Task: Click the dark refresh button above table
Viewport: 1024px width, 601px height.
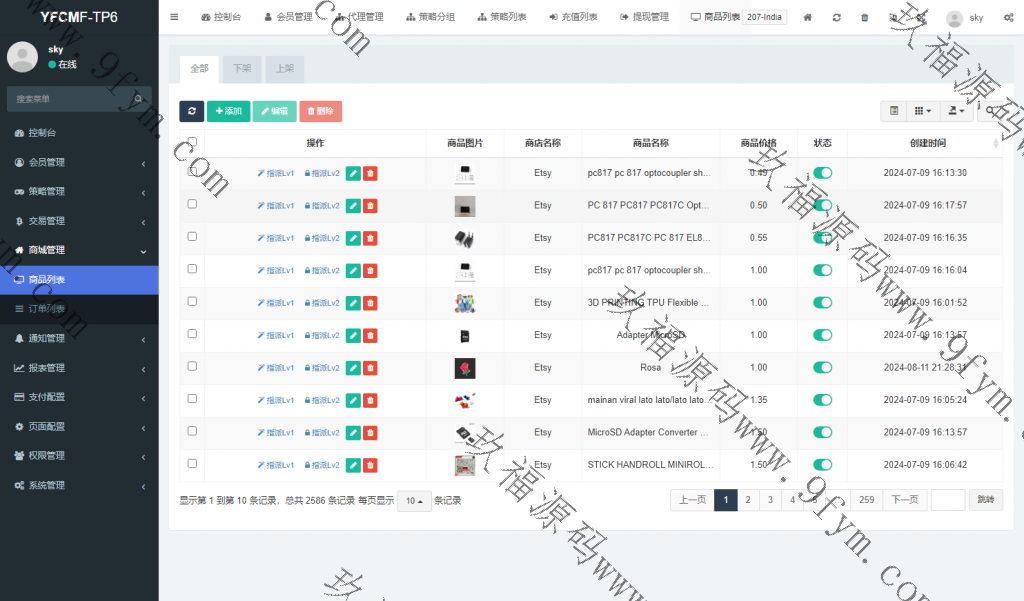Action: click(x=191, y=111)
